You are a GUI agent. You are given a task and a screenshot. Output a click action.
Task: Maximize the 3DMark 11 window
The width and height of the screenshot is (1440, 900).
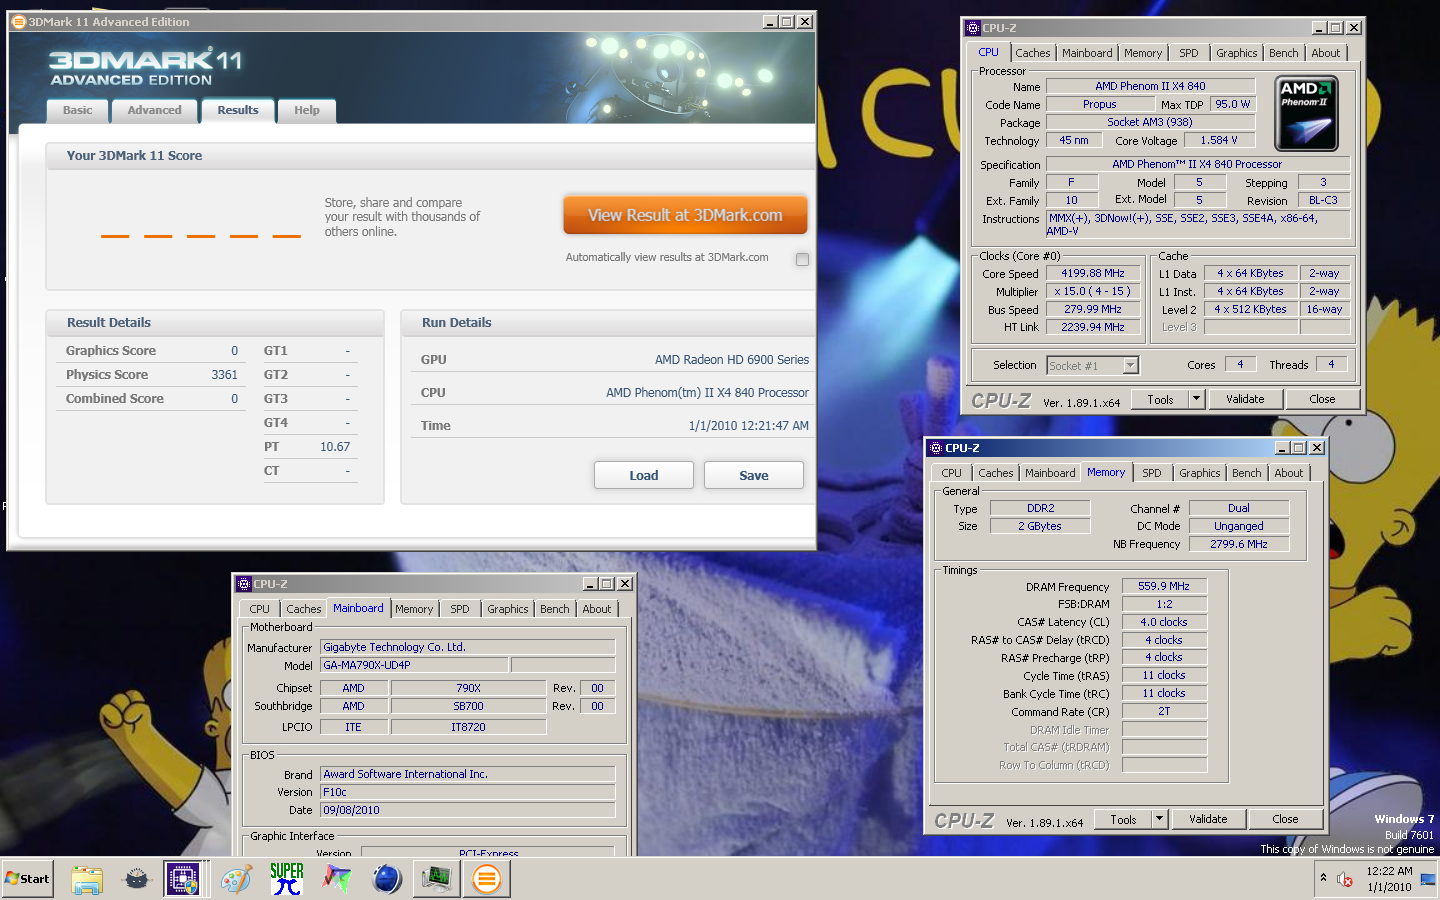(787, 21)
